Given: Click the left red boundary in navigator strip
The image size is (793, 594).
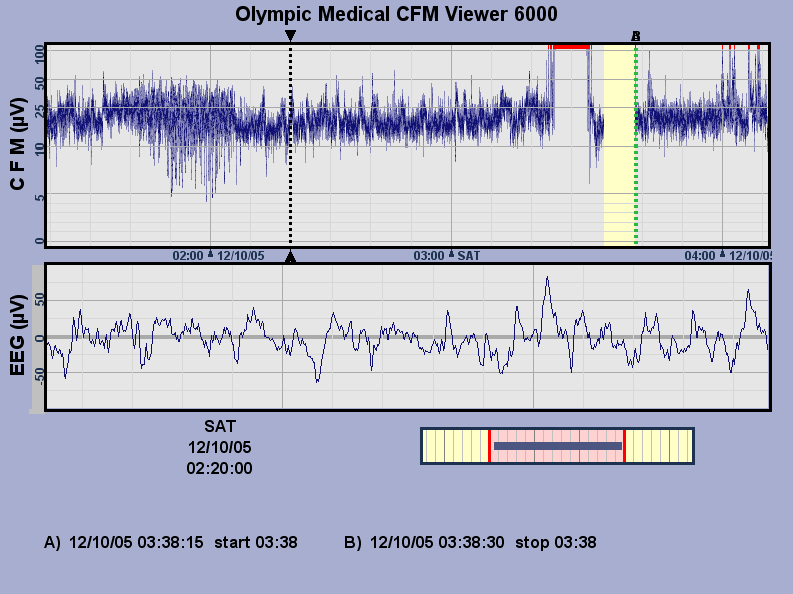Looking at the screenshot, I should point(489,446).
